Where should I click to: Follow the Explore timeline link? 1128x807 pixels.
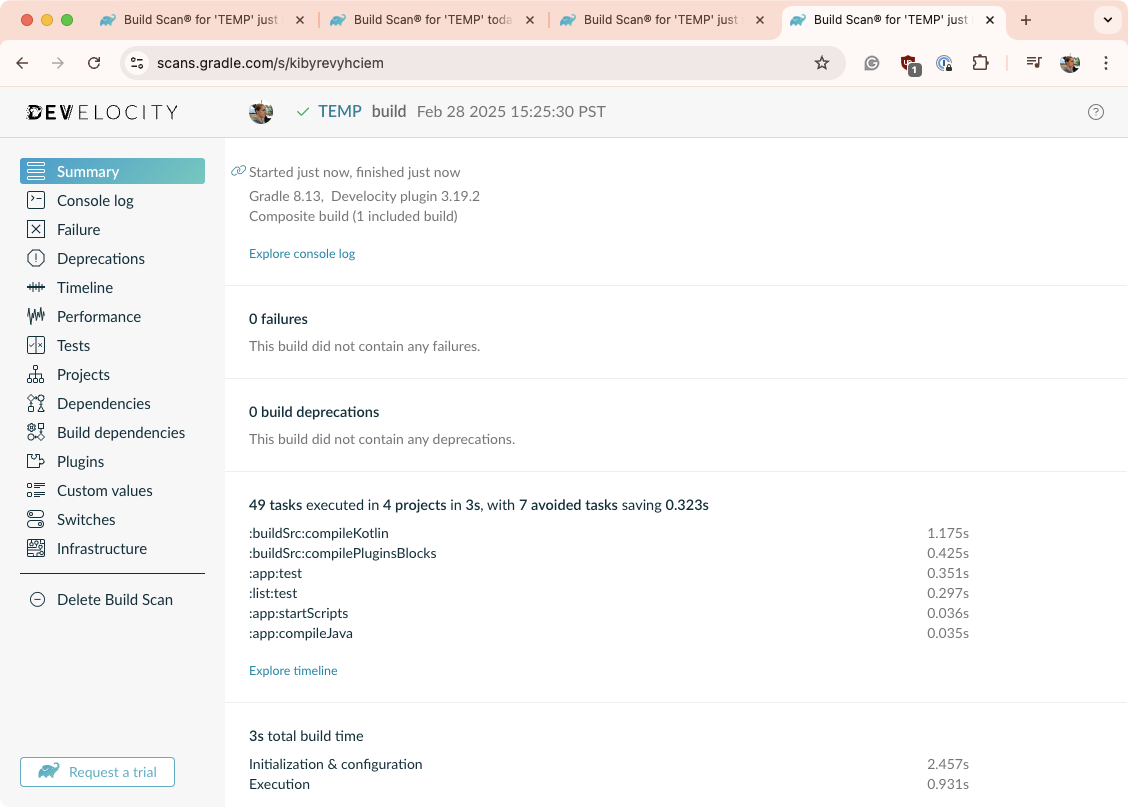coord(293,671)
